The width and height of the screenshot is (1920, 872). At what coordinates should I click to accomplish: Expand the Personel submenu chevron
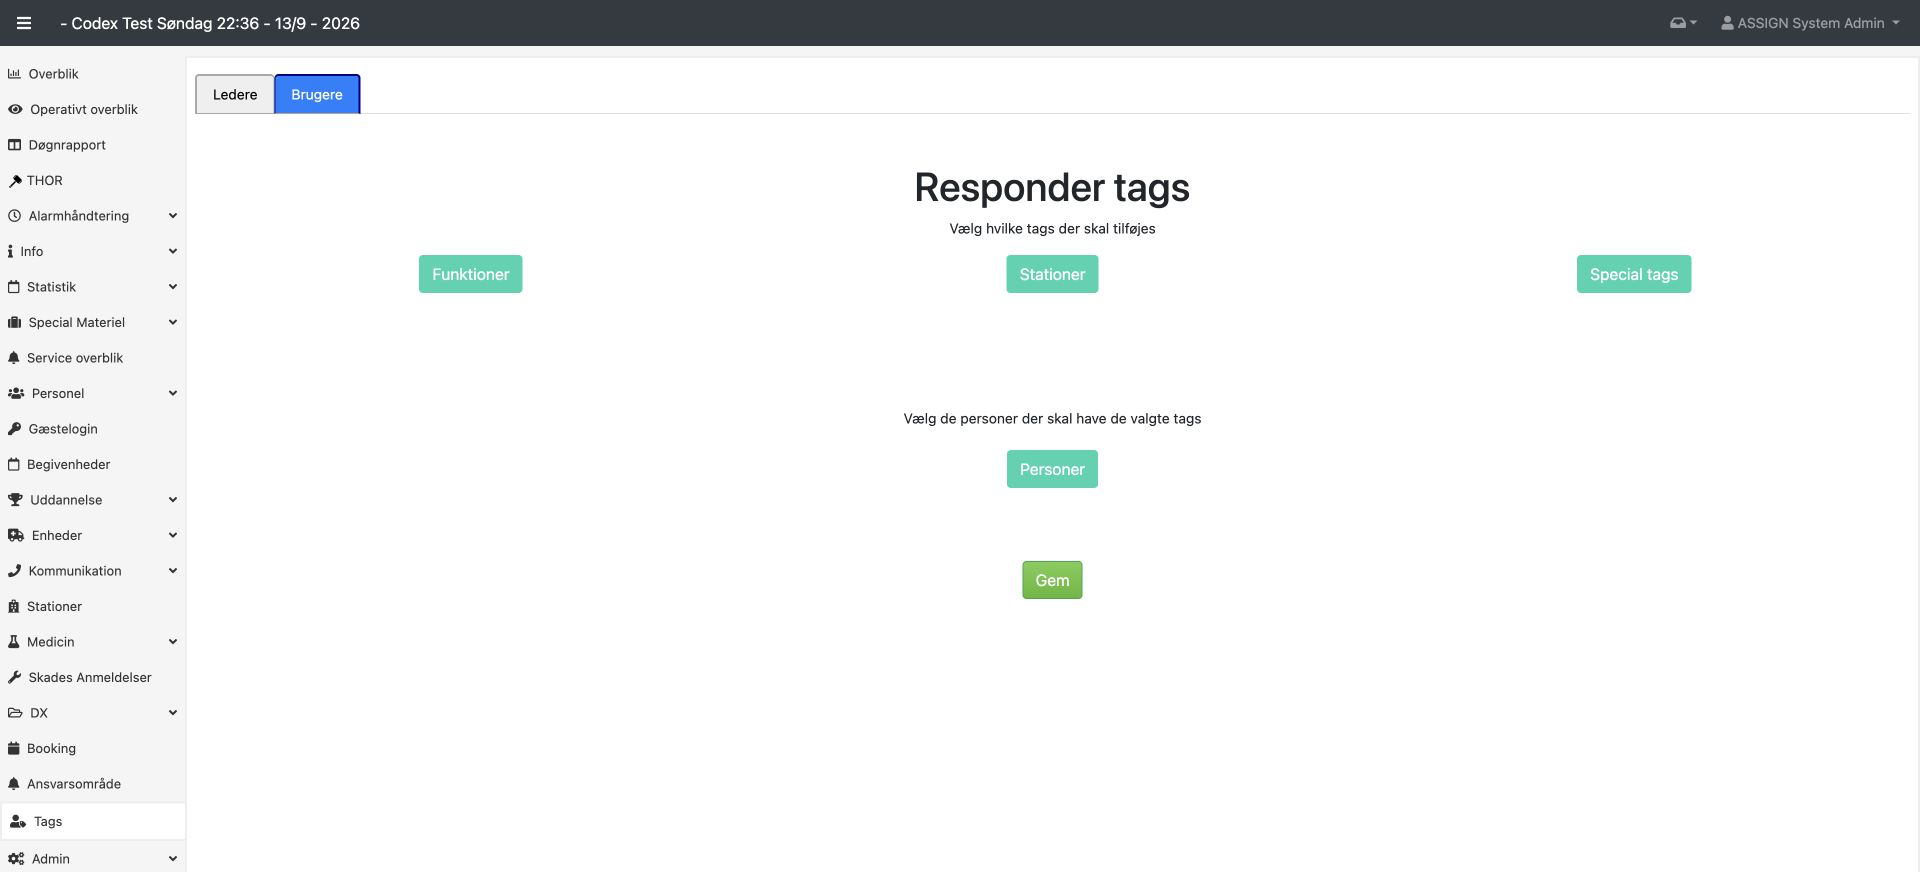[x=173, y=394]
